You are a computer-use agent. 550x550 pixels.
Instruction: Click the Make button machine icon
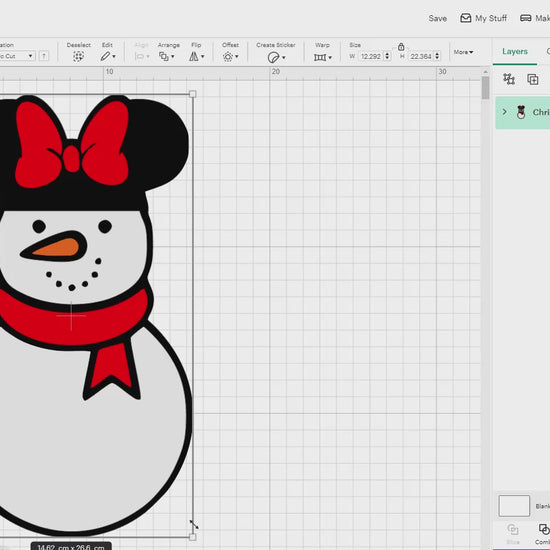(x=525, y=18)
